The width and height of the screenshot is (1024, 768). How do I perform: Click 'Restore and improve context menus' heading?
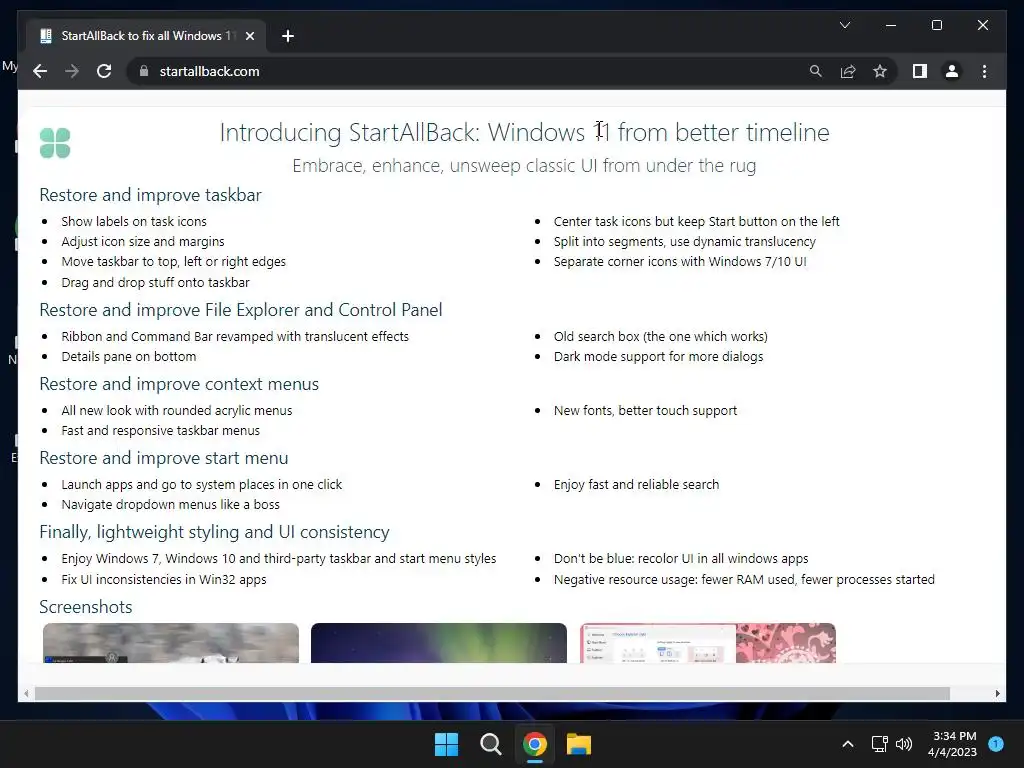coord(179,384)
